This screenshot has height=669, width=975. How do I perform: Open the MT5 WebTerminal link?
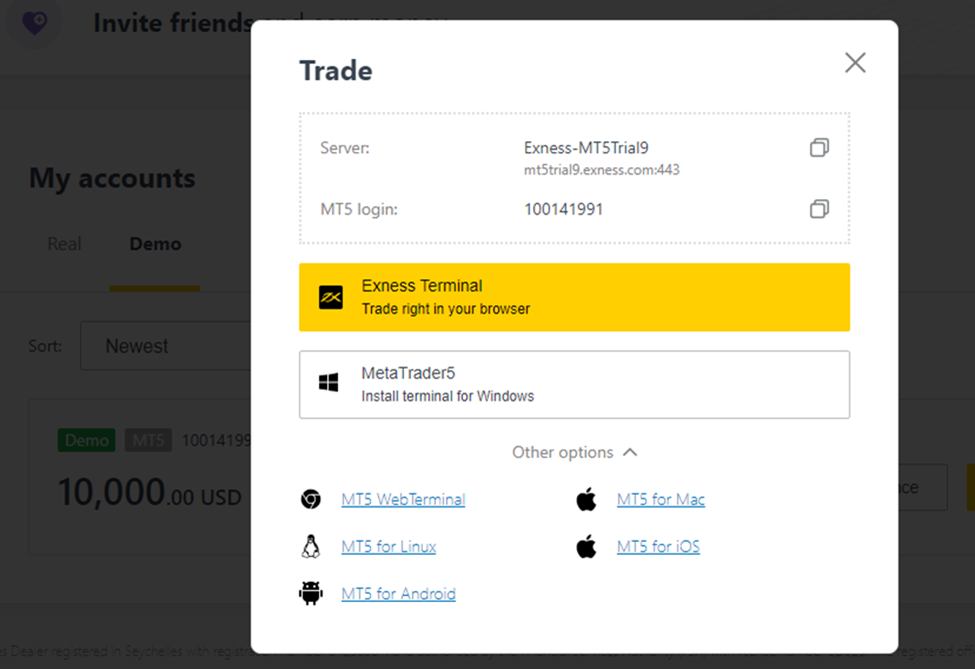(403, 499)
